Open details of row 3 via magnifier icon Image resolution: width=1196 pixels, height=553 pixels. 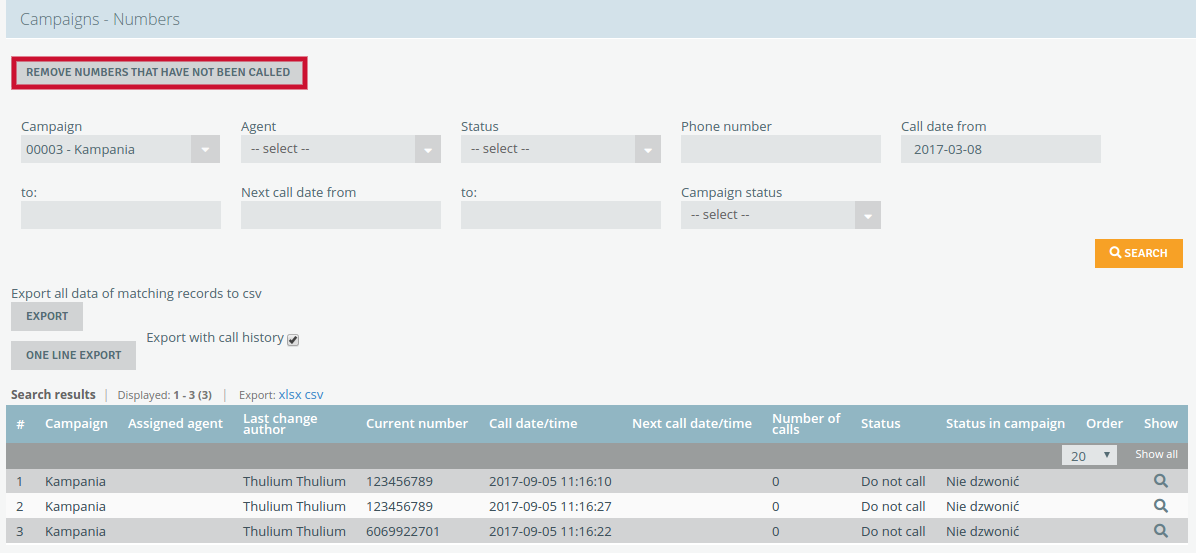coord(1160,531)
